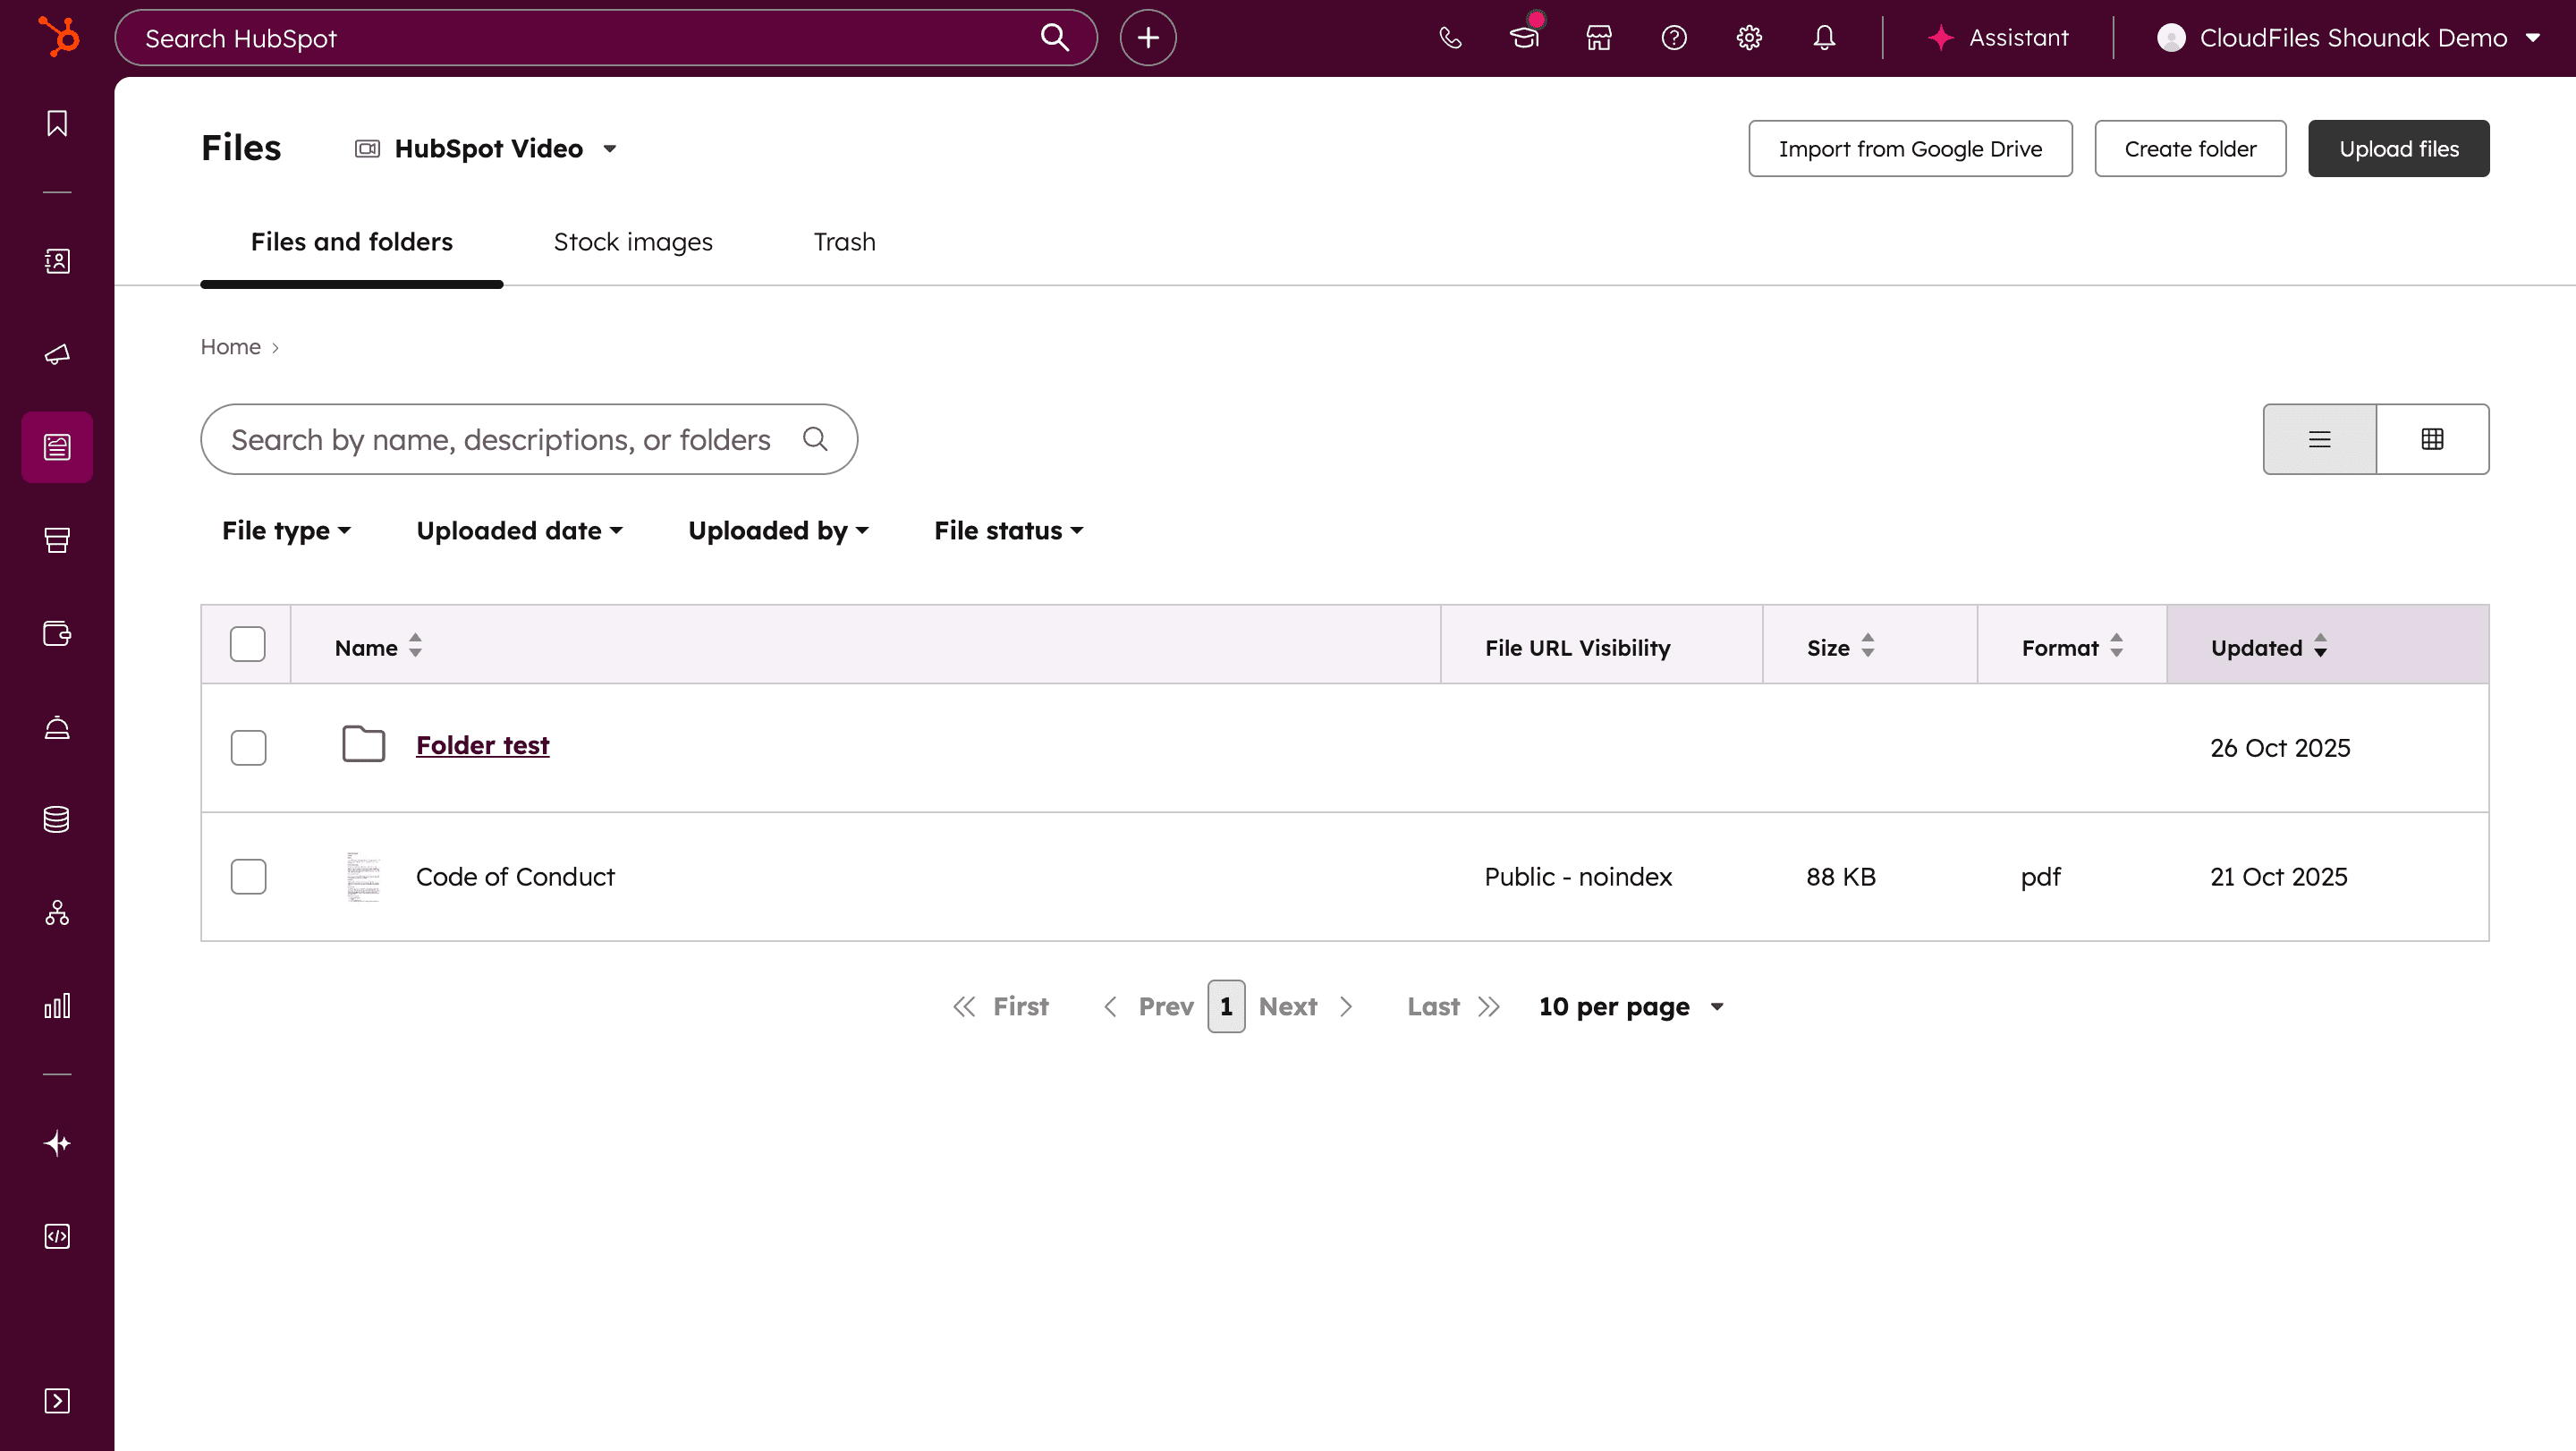Image resolution: width=2576 pixels, height=1451 pixels.
Task: Change the 10 per page setting
Action: pos(1630,1007)
